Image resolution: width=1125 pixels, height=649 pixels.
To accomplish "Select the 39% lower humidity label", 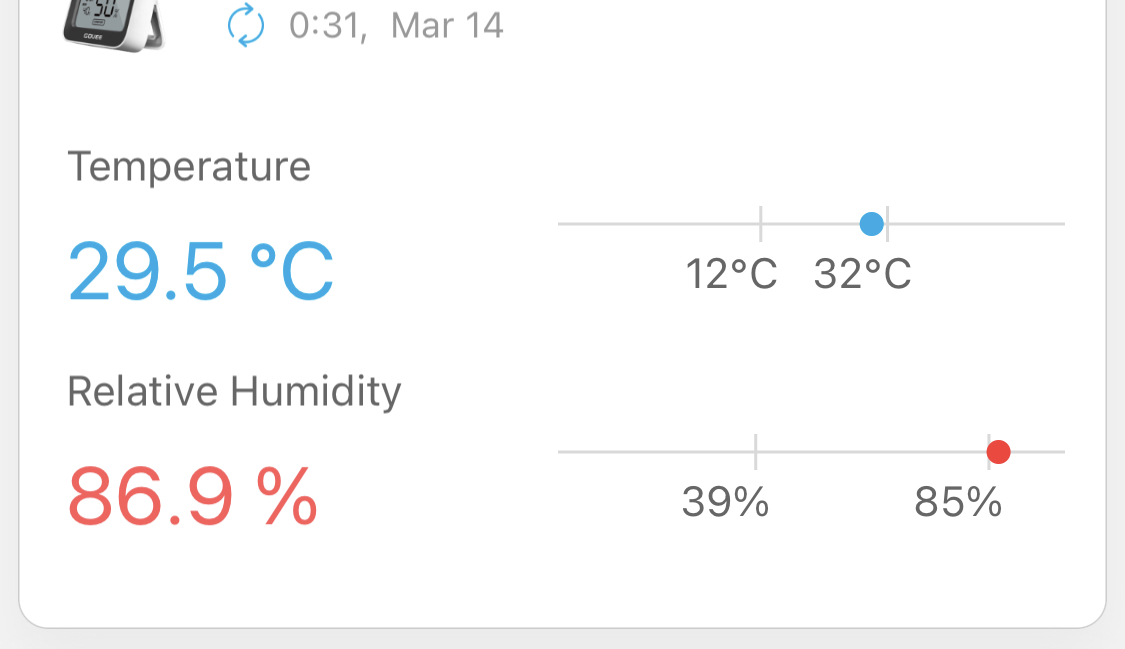I will point(725,501).
